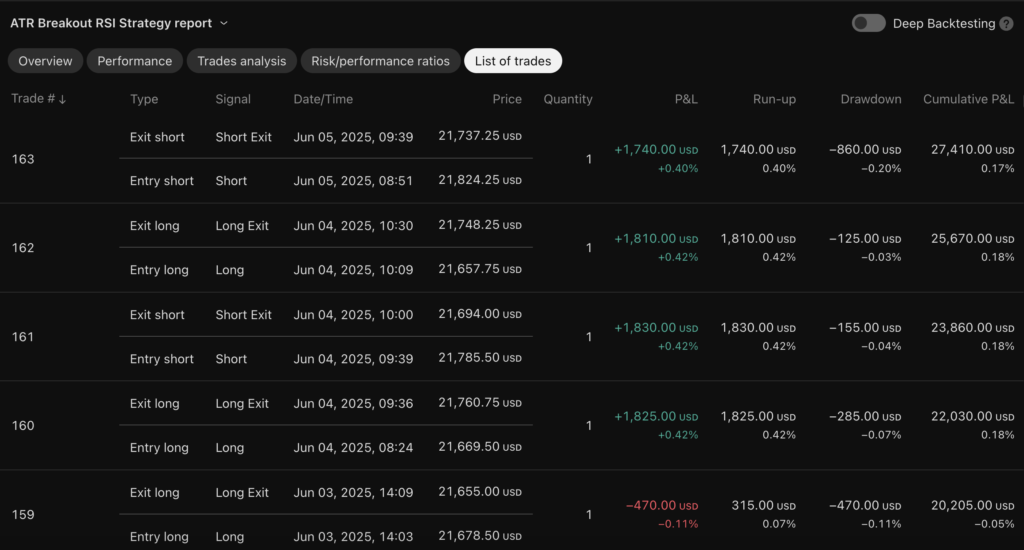Screen dimensions: 1024x550
Task: Enable the Deep Backtesting switch
Action: (x=868, y=23)
